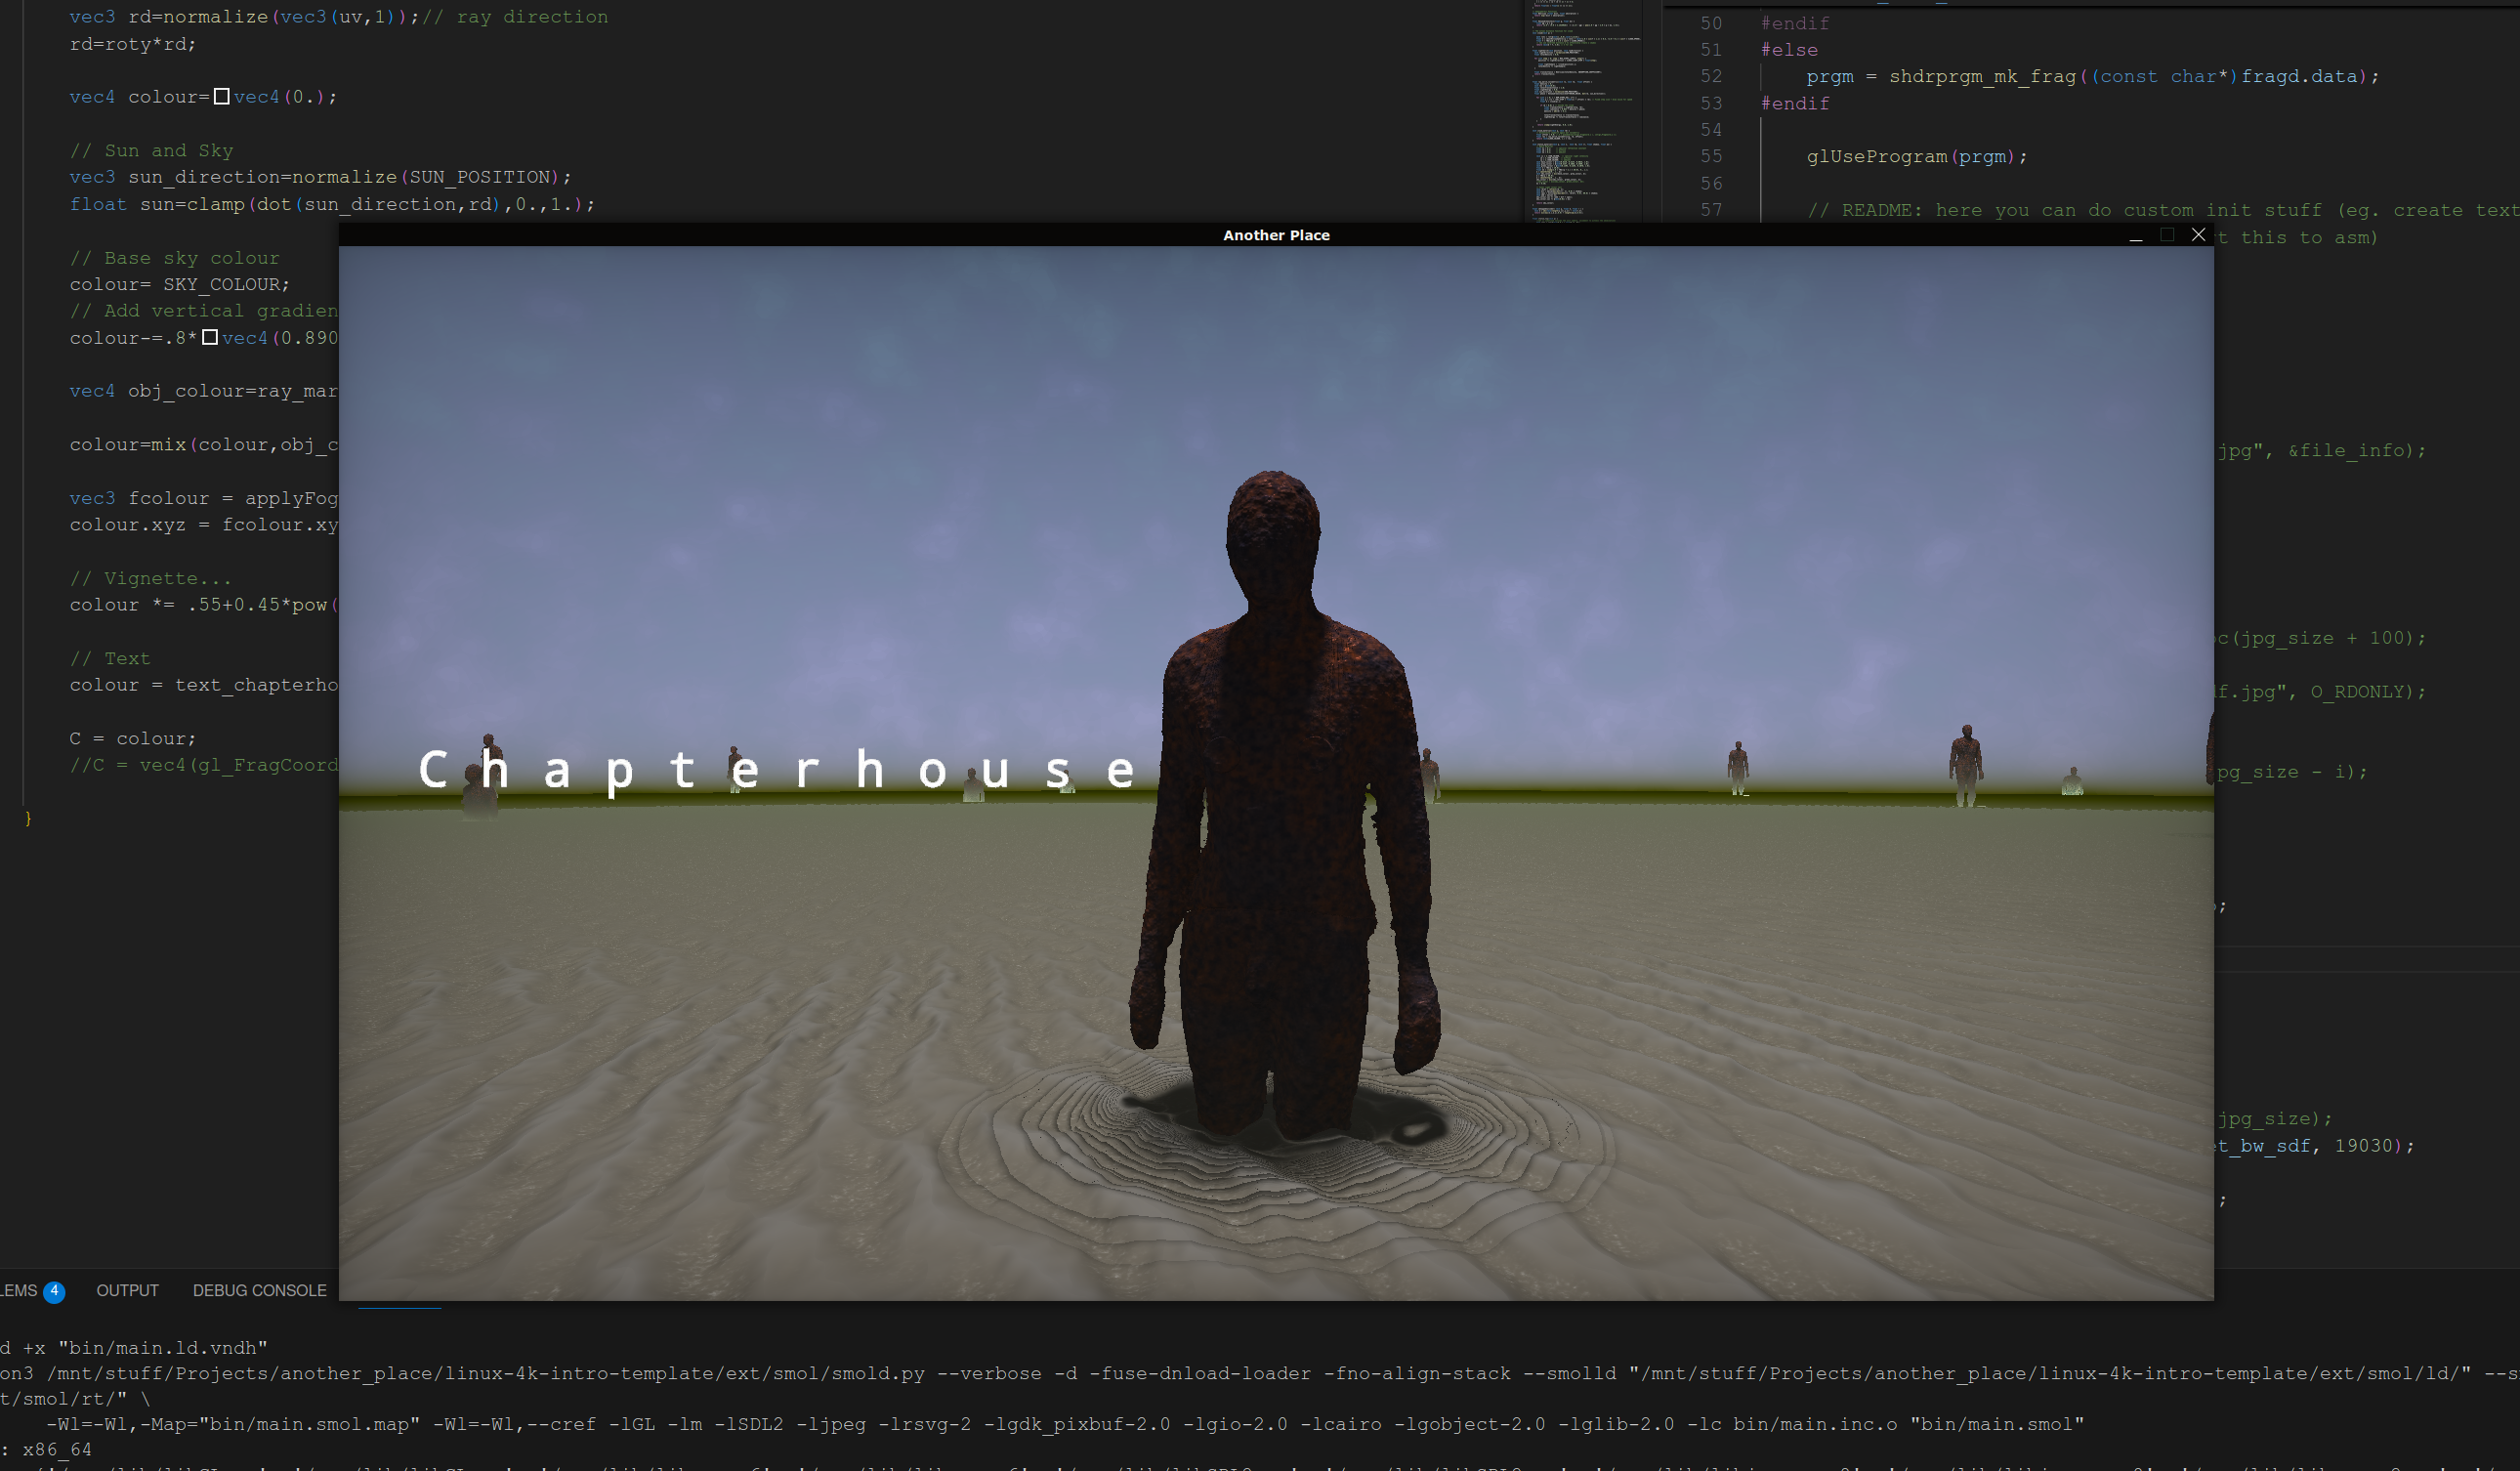Viewport: 2520px width, 1471px height.
Task: Click terminal line with bin/main.ld.vndh
Action: 135,1348
